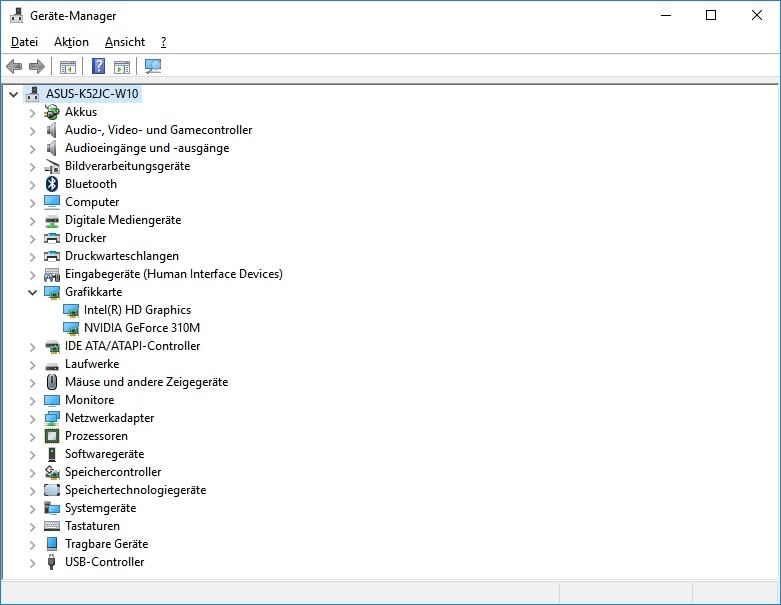Image resolution: width=781 pixels, height=605 pixels.
Task: Select the Computer category label
Action: pyautogui.click(x=92, y=202)
